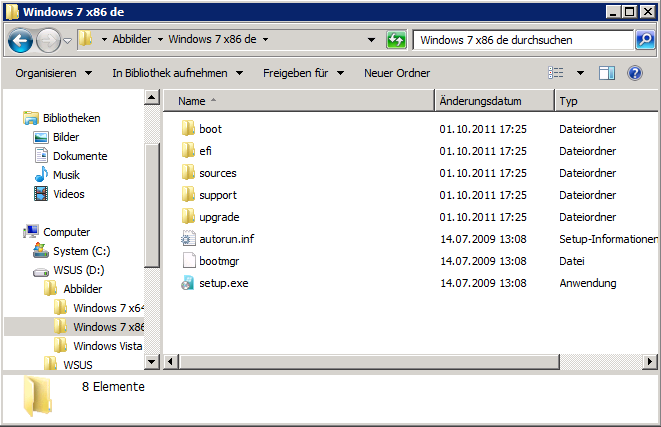
Task: Sort by the Typ column header
Action: (x=607, y=101)
